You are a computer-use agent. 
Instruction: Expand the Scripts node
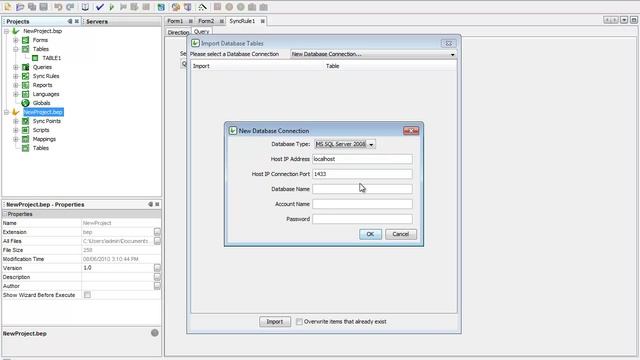tap(16, 130)
